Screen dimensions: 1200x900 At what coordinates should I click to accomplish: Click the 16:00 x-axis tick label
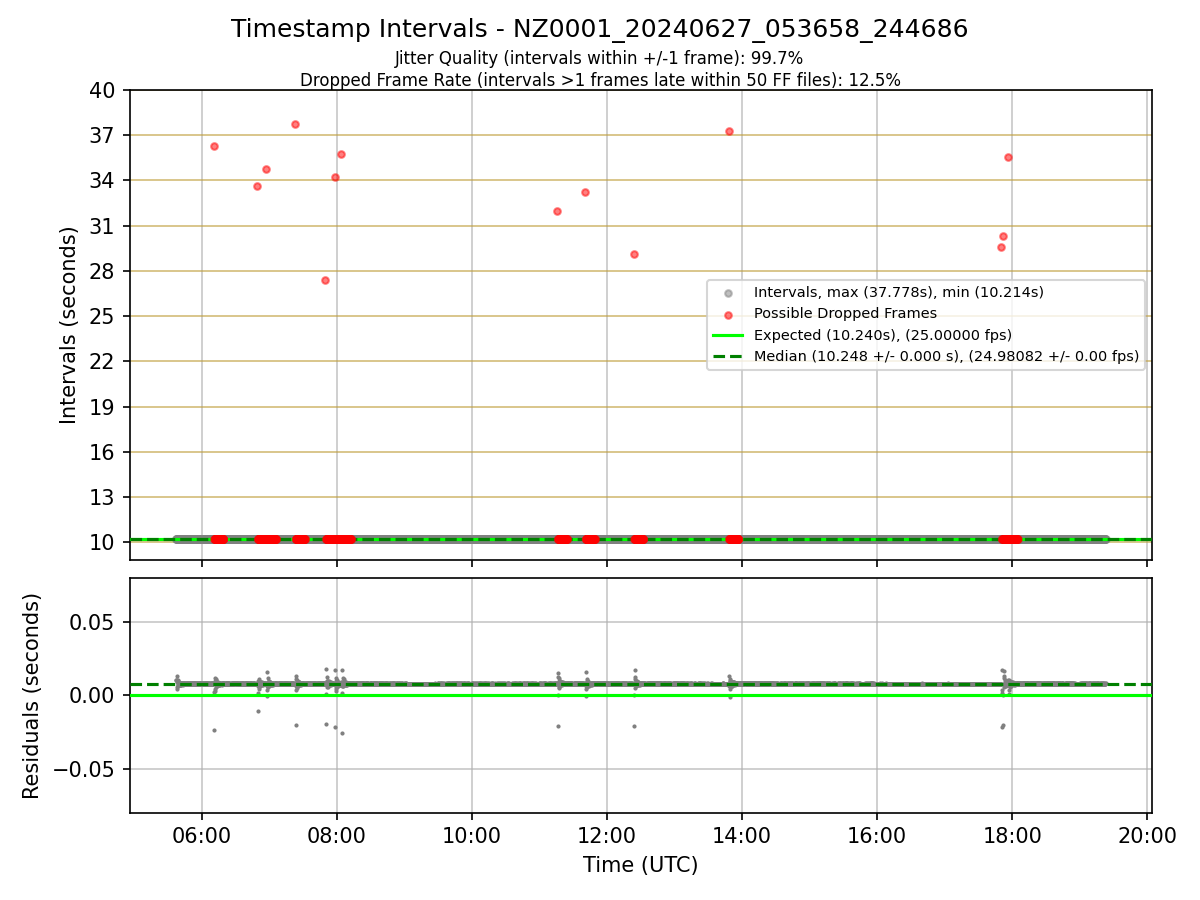click(877, 835)
